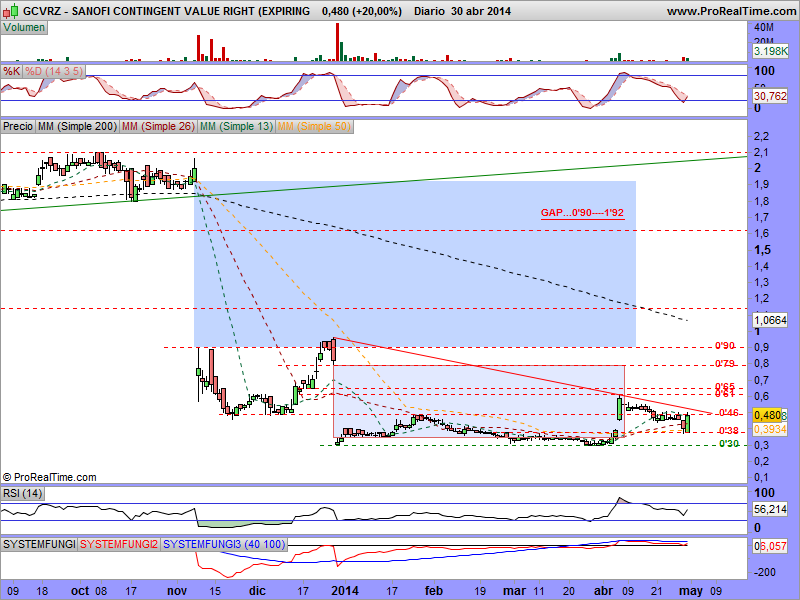Click the 2014 year marker on time axis
The image size is (800, 600).
point(344,591)
